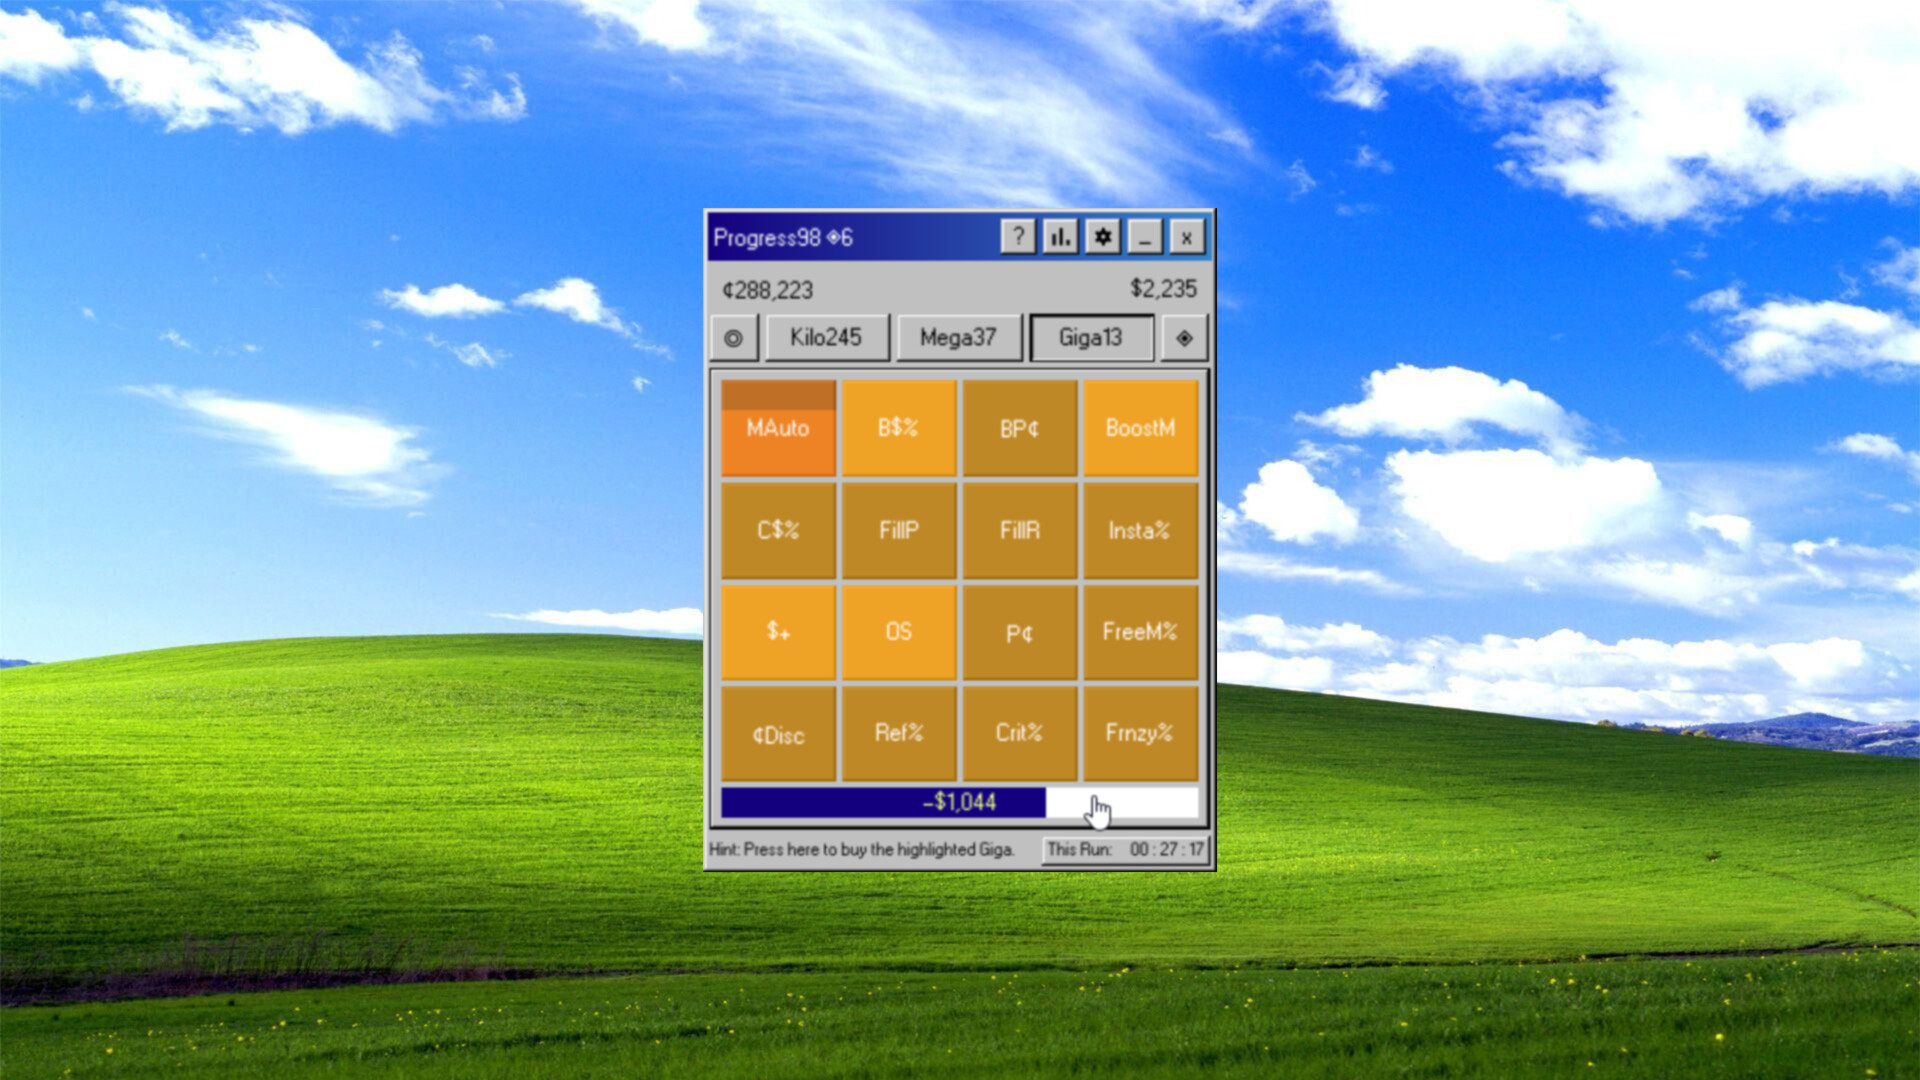
Task: Select the Insta% upgrade tile
Action: 1141,530
